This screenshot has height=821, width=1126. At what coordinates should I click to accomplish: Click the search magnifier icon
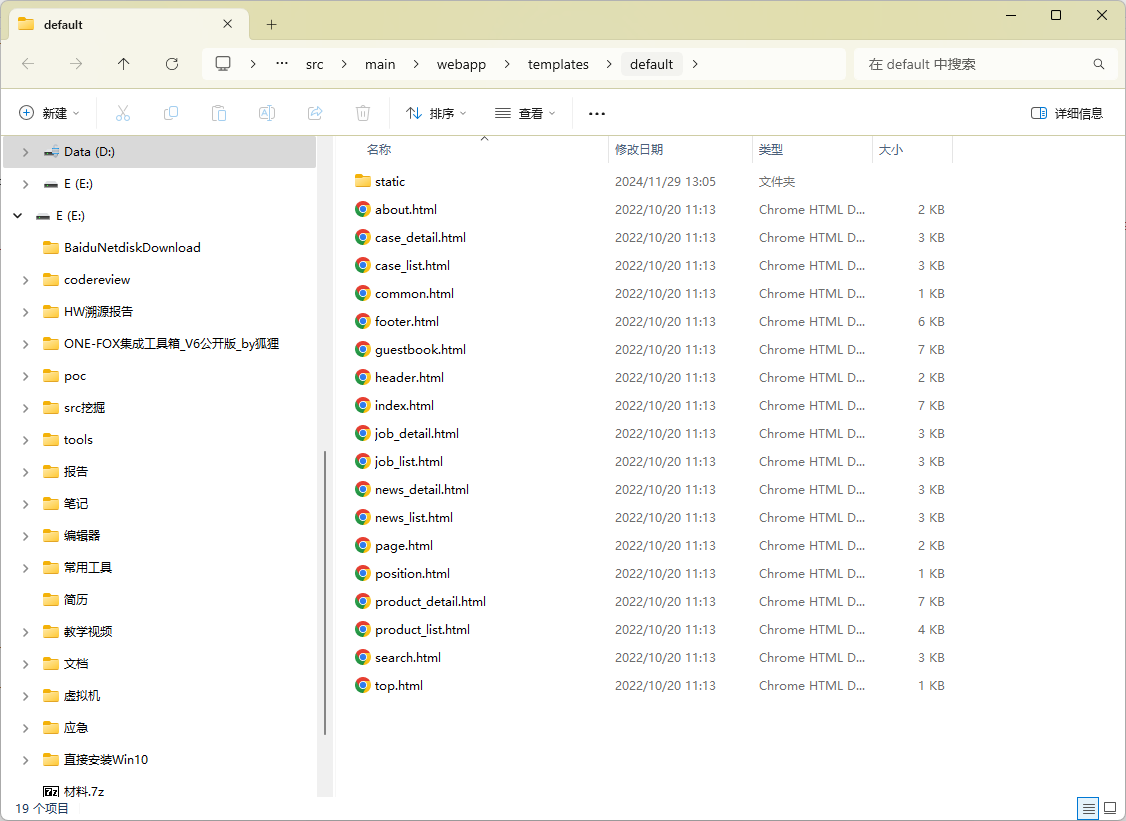click(1099, 64)
